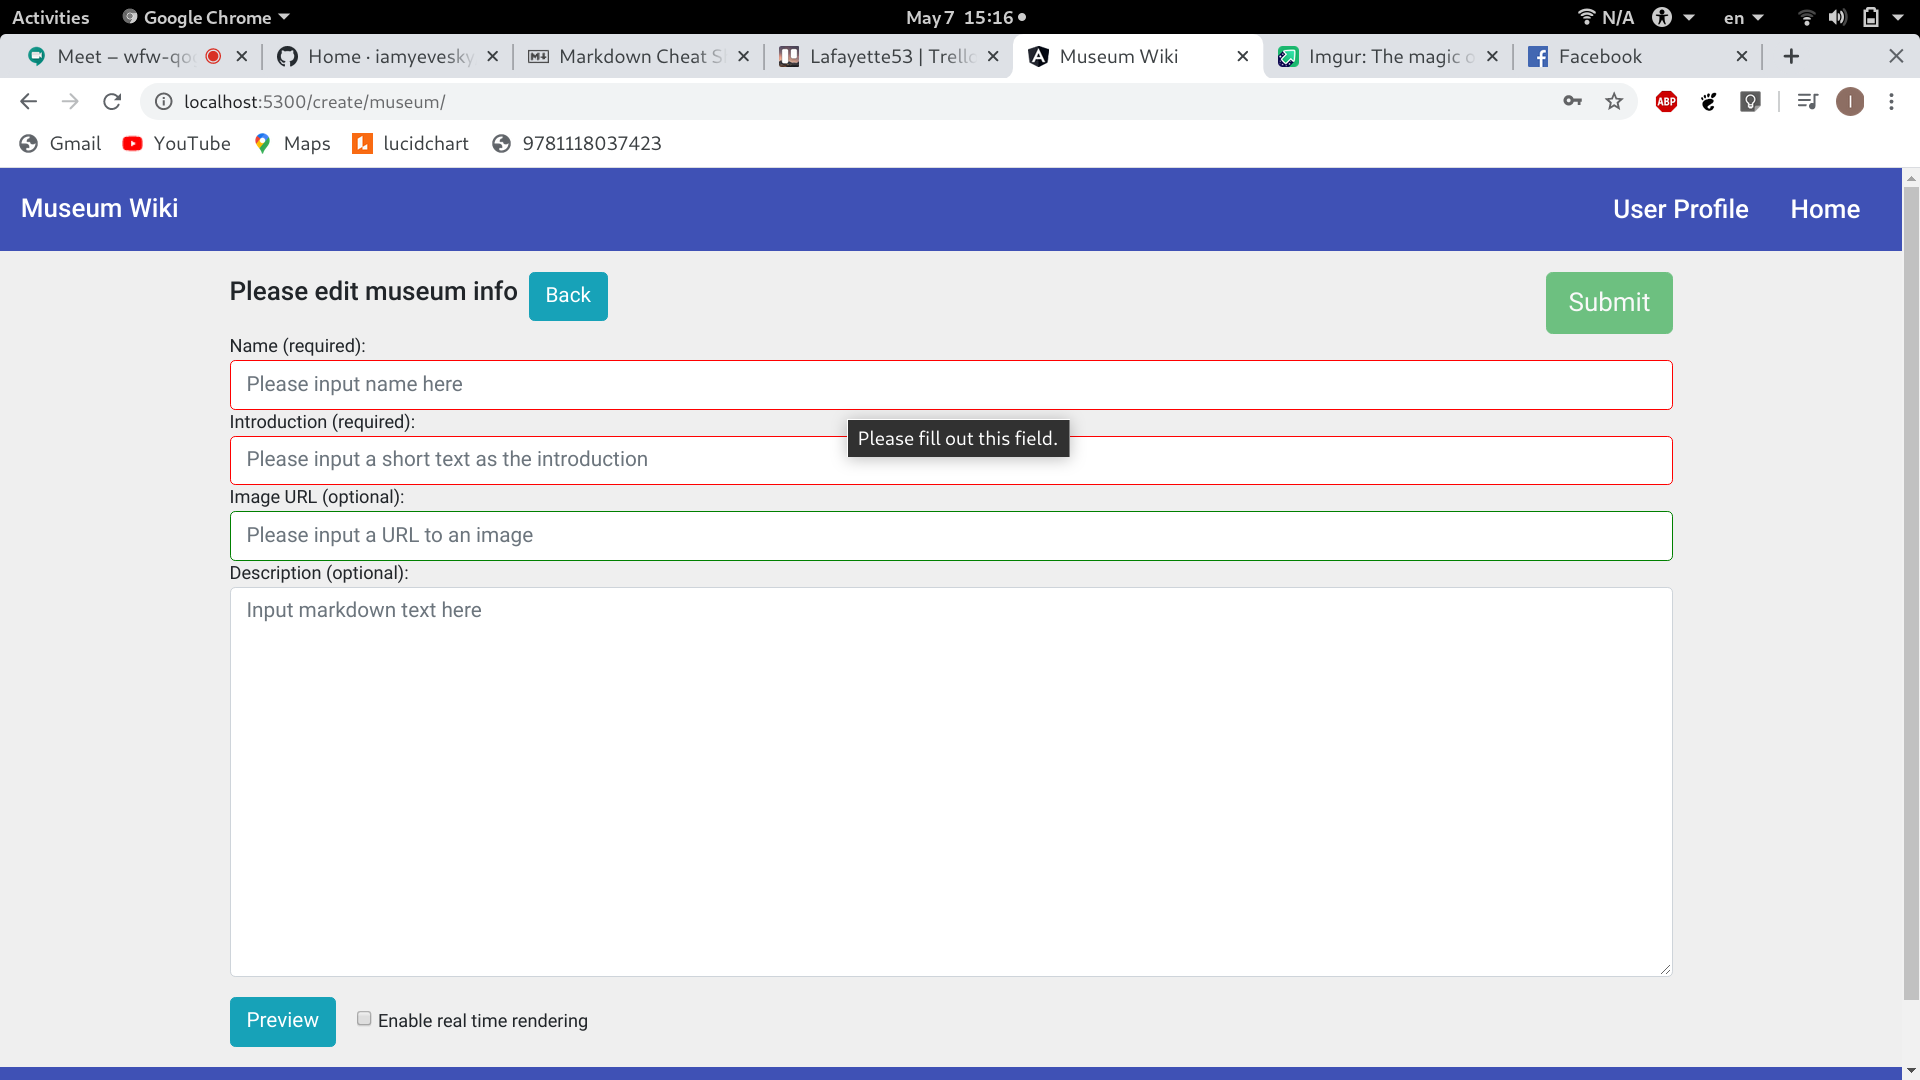1920x1080 pixels.
Task: Open the Gmail bookmark
Action: [60, 143]
